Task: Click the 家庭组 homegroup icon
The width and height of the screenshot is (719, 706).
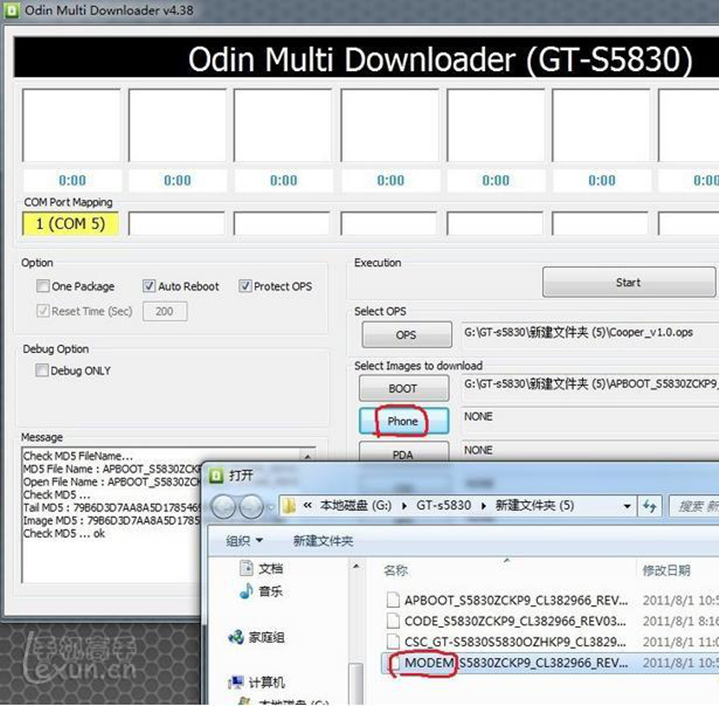Action: (x=236, y=637)
